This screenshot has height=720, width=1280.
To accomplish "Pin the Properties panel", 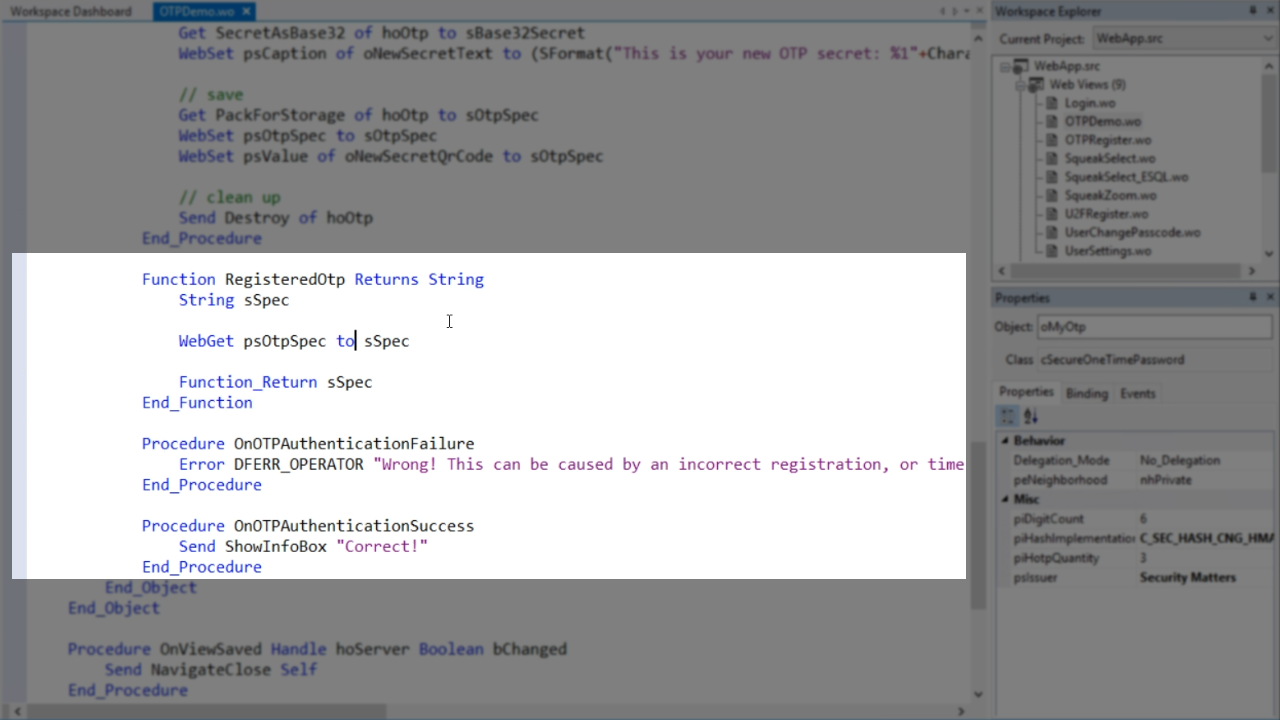I will pyautogui.click(x=1253, y=298).
